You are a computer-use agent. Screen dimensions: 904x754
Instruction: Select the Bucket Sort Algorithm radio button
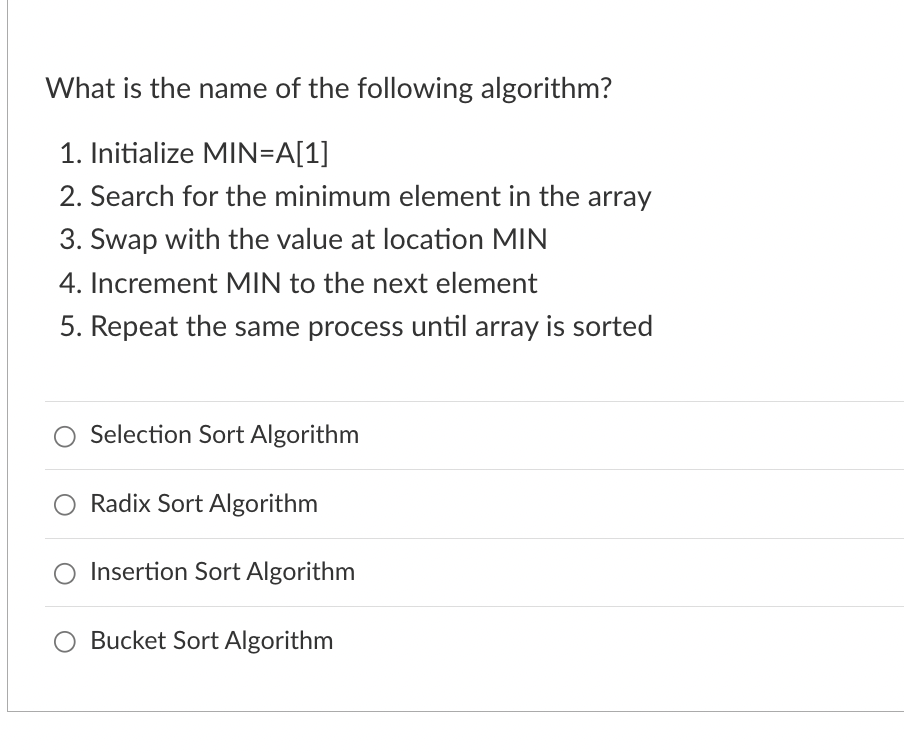tap(65, 642)
